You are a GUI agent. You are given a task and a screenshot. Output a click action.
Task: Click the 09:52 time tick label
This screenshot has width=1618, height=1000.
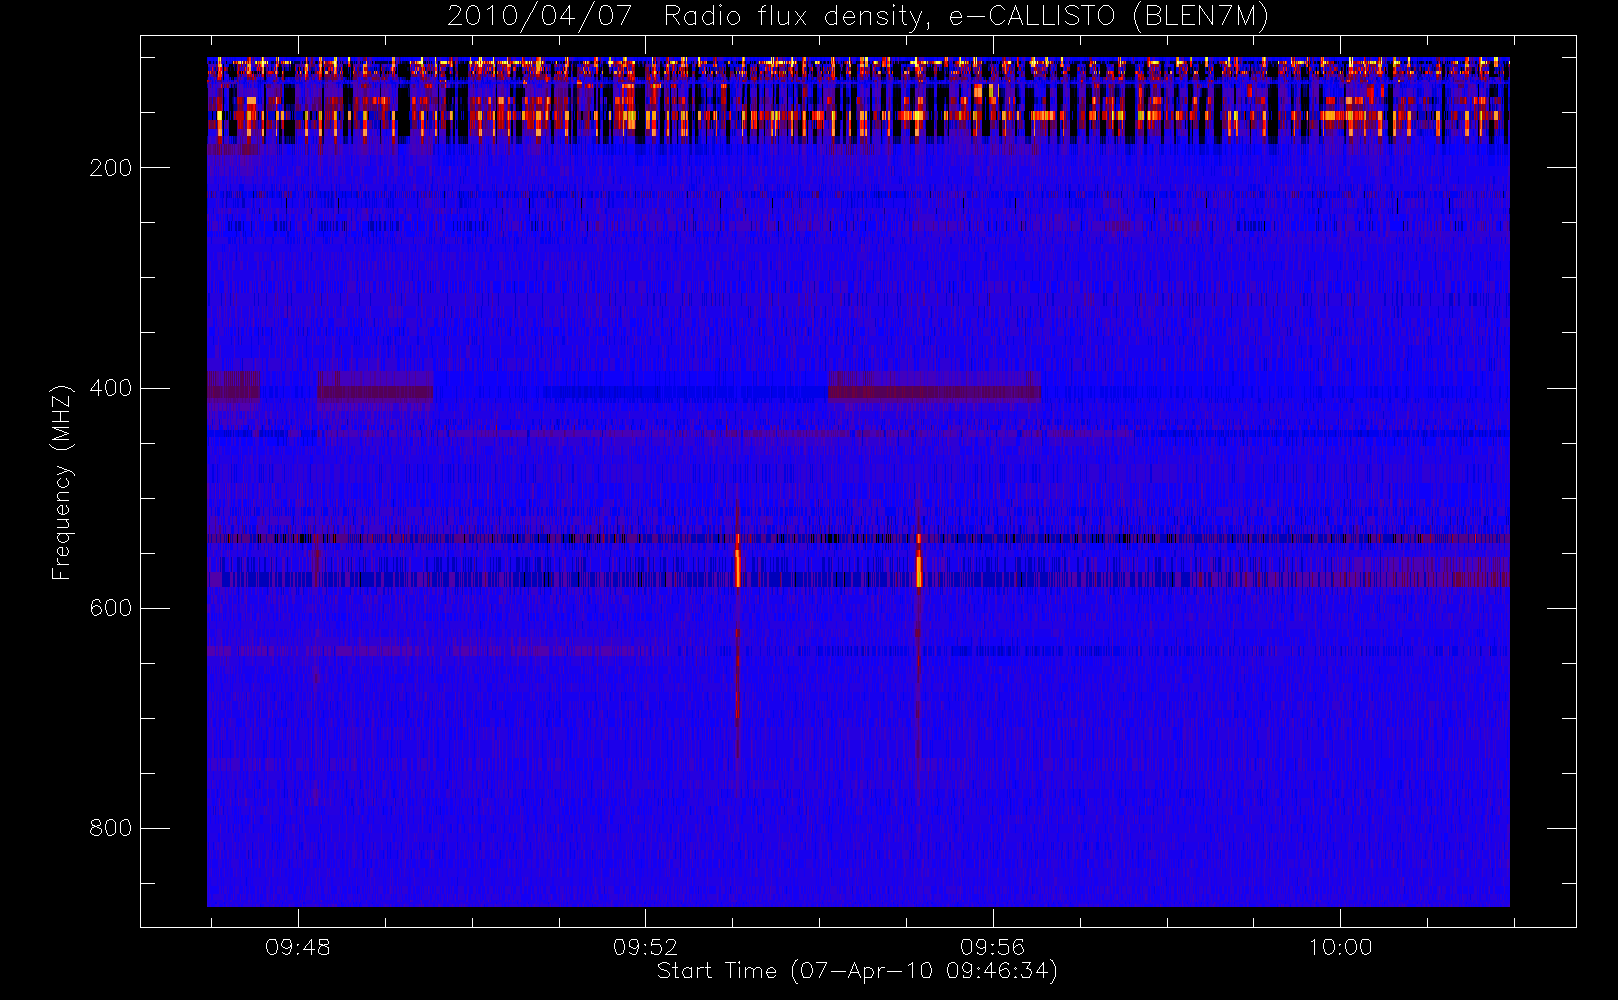(x=645, y=947)
